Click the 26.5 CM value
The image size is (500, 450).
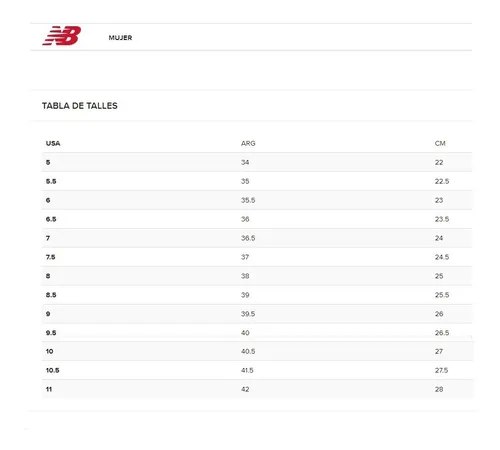[442, 333]
